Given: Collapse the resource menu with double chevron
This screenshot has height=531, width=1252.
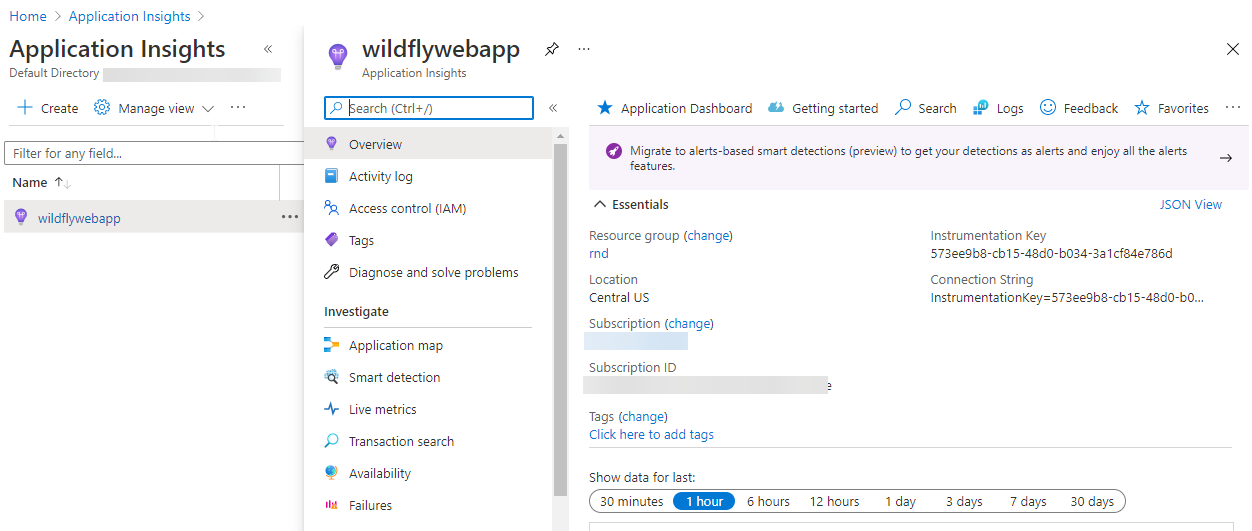Looking at the screenshot, I should point(552,108).
